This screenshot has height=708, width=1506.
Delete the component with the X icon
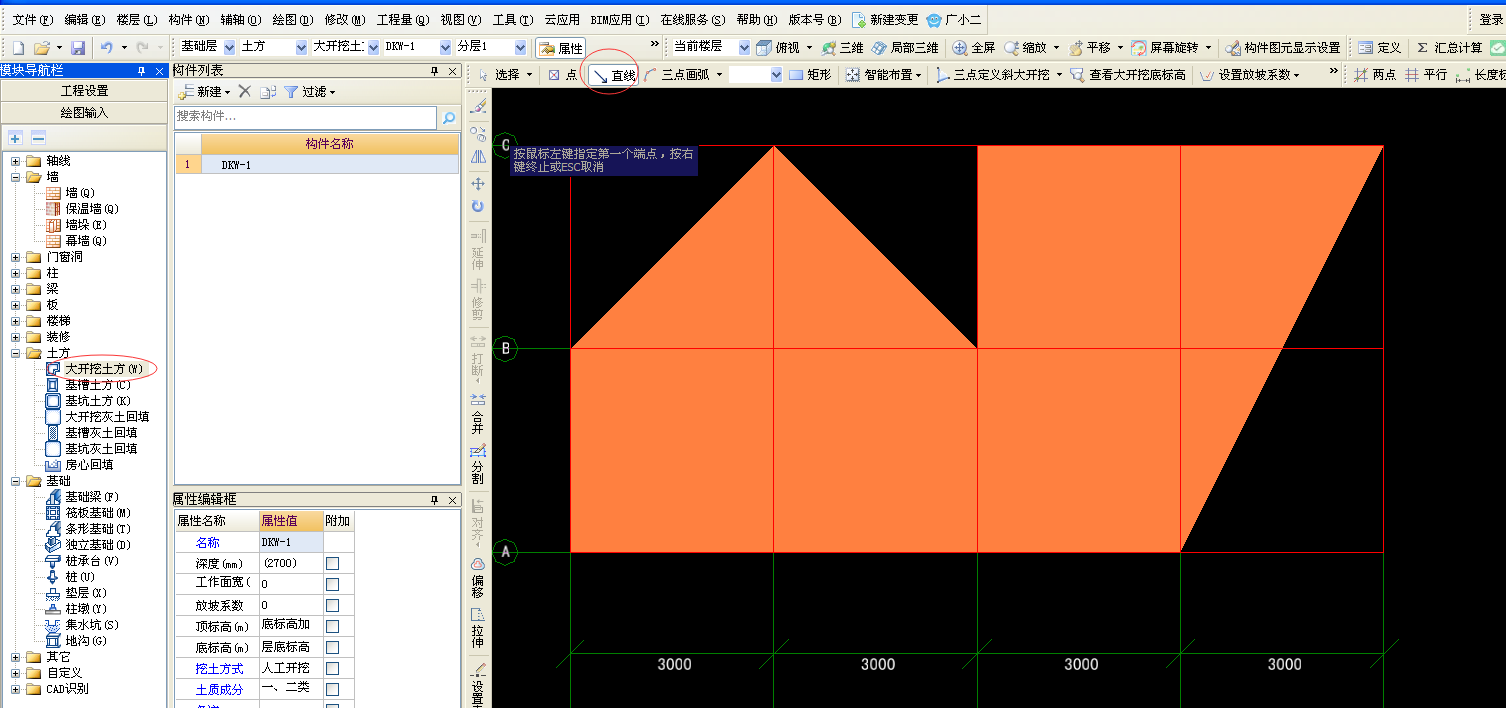(244, 92)
